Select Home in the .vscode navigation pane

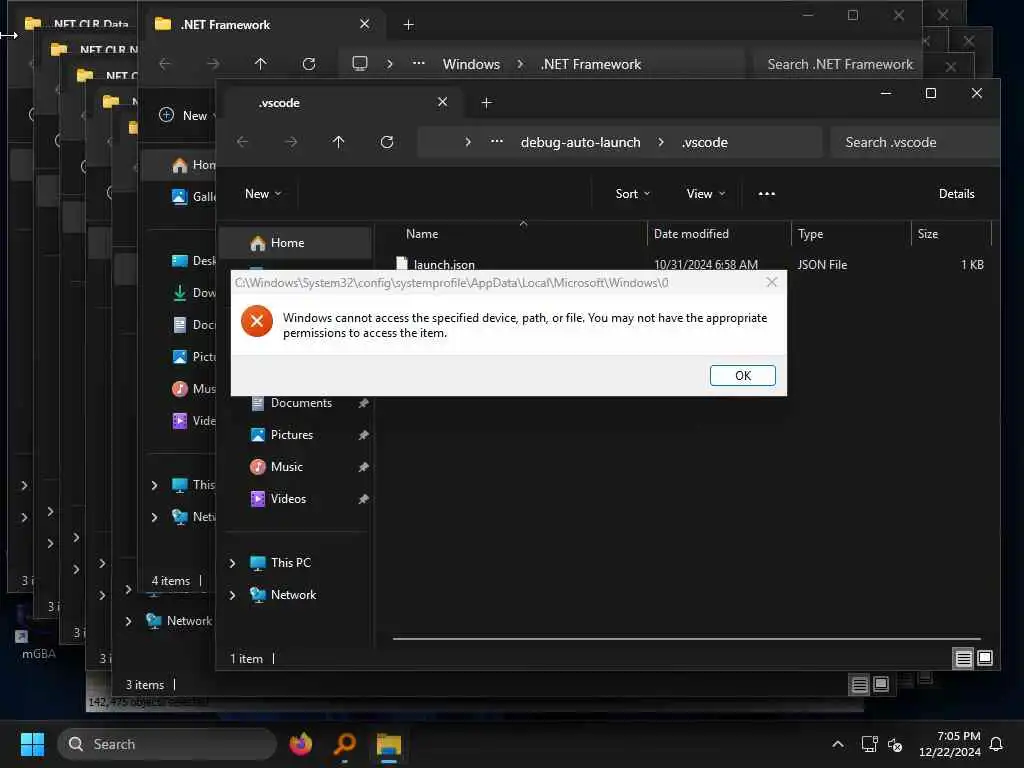[x=296, y=243]
